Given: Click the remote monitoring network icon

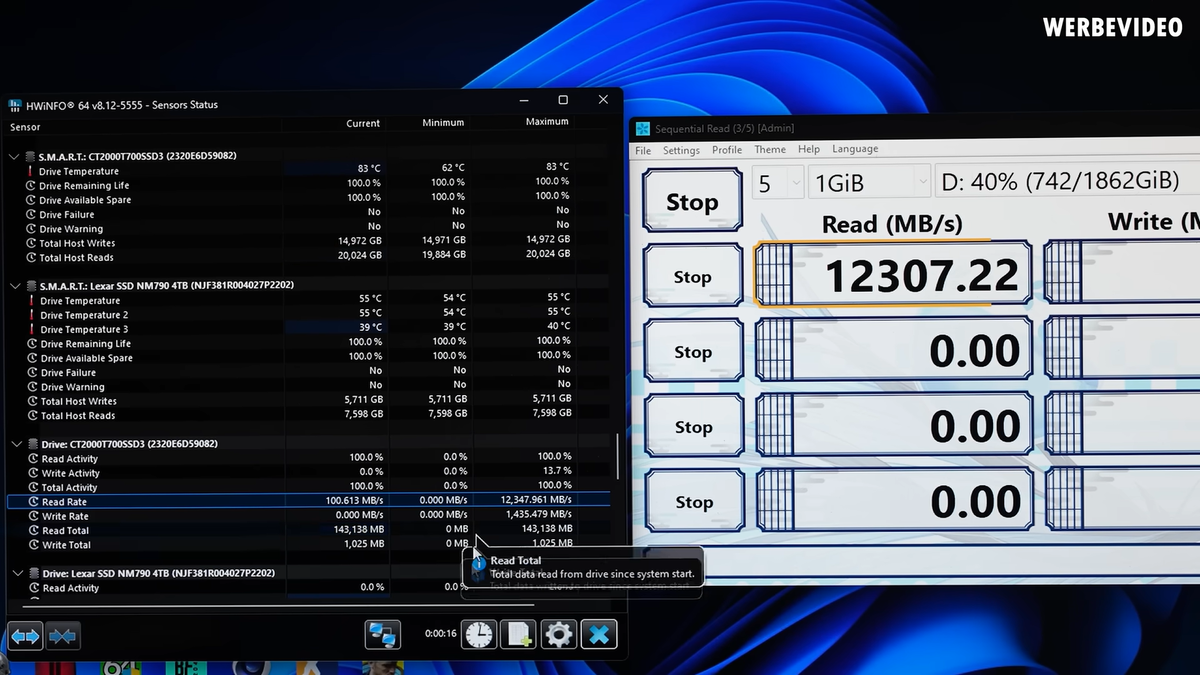Looking at the screenshot, I should click(x=383, y=633).
